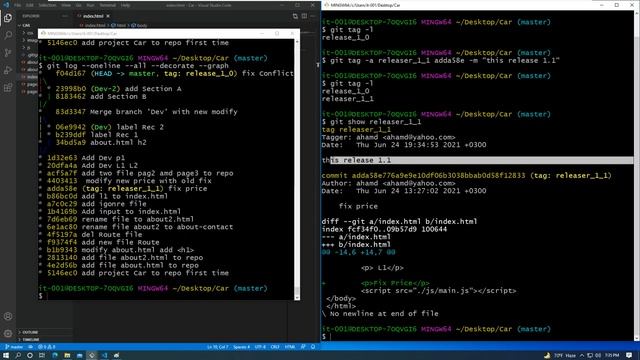Screen dimensions: 640x360
Task: Expand the OUTLINE section
Action: pyautogui.click(x=29, y=332)
